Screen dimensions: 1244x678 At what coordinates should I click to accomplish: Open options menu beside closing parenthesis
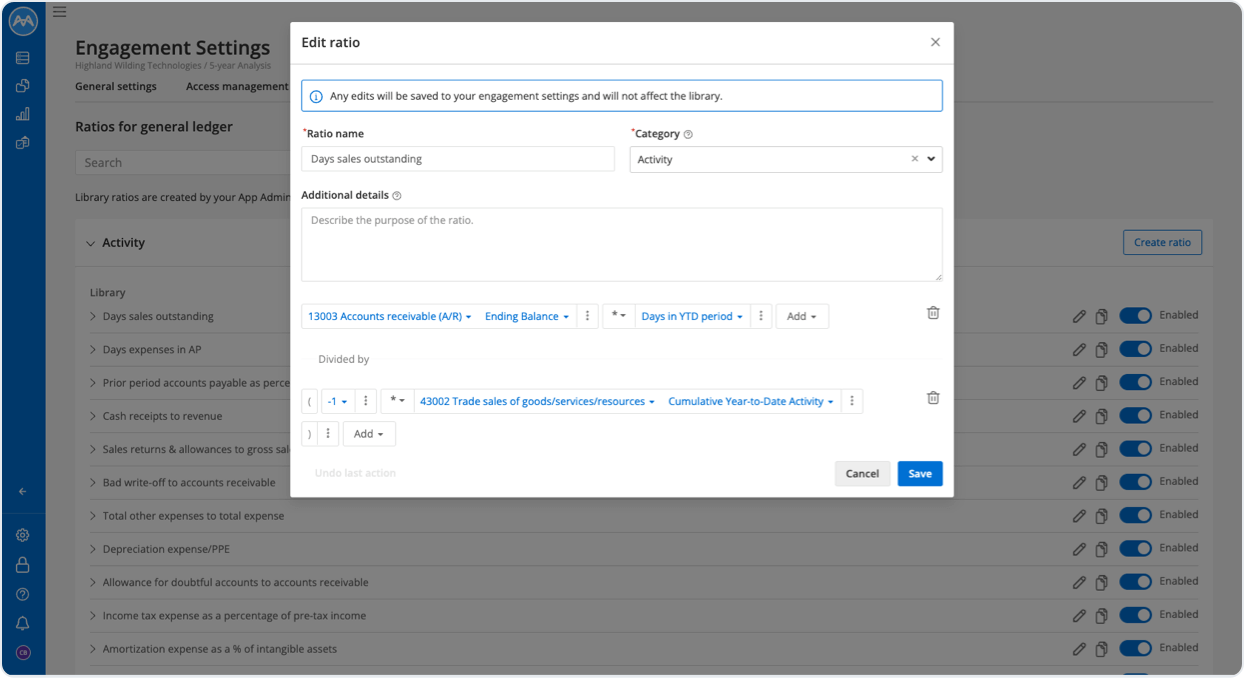point(328,434)
